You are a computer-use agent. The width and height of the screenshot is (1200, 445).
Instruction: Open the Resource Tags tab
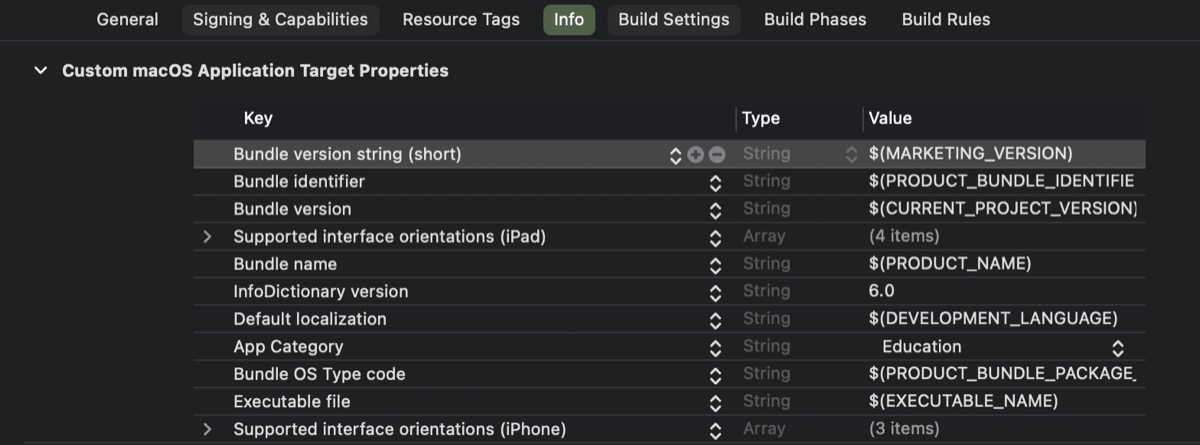(x=461, y=19)
